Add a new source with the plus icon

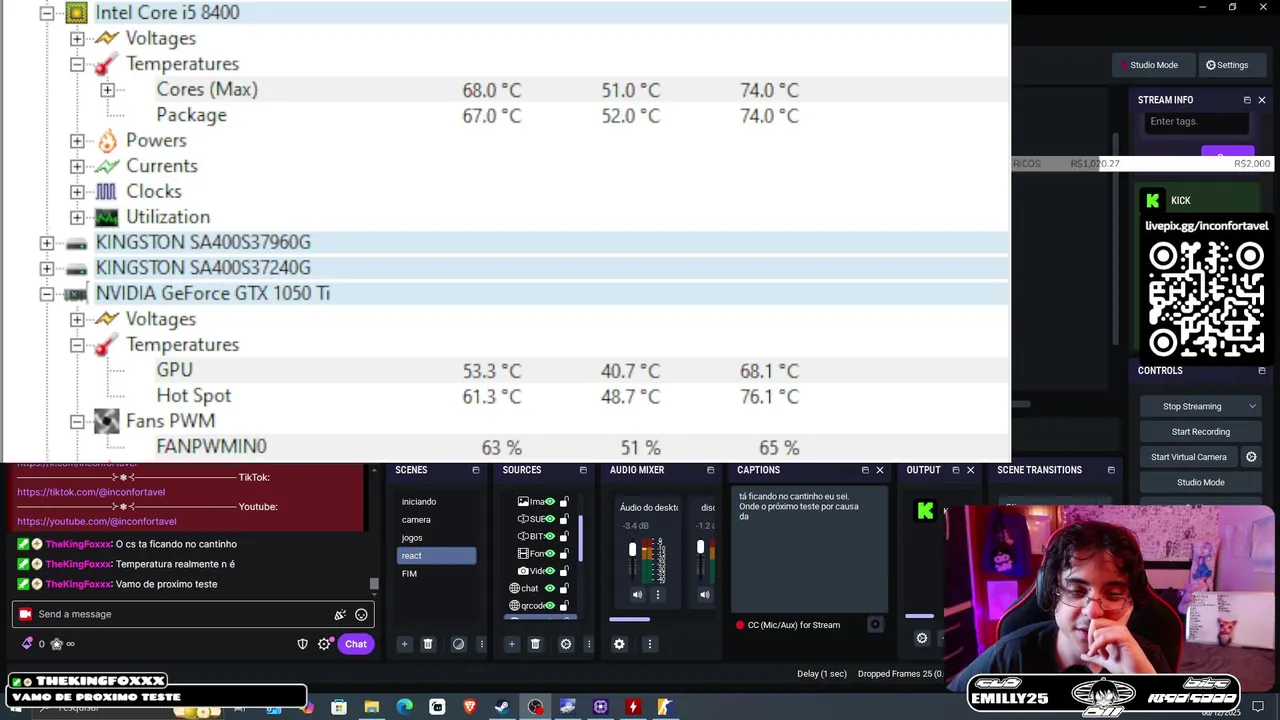tap(511, 644)
